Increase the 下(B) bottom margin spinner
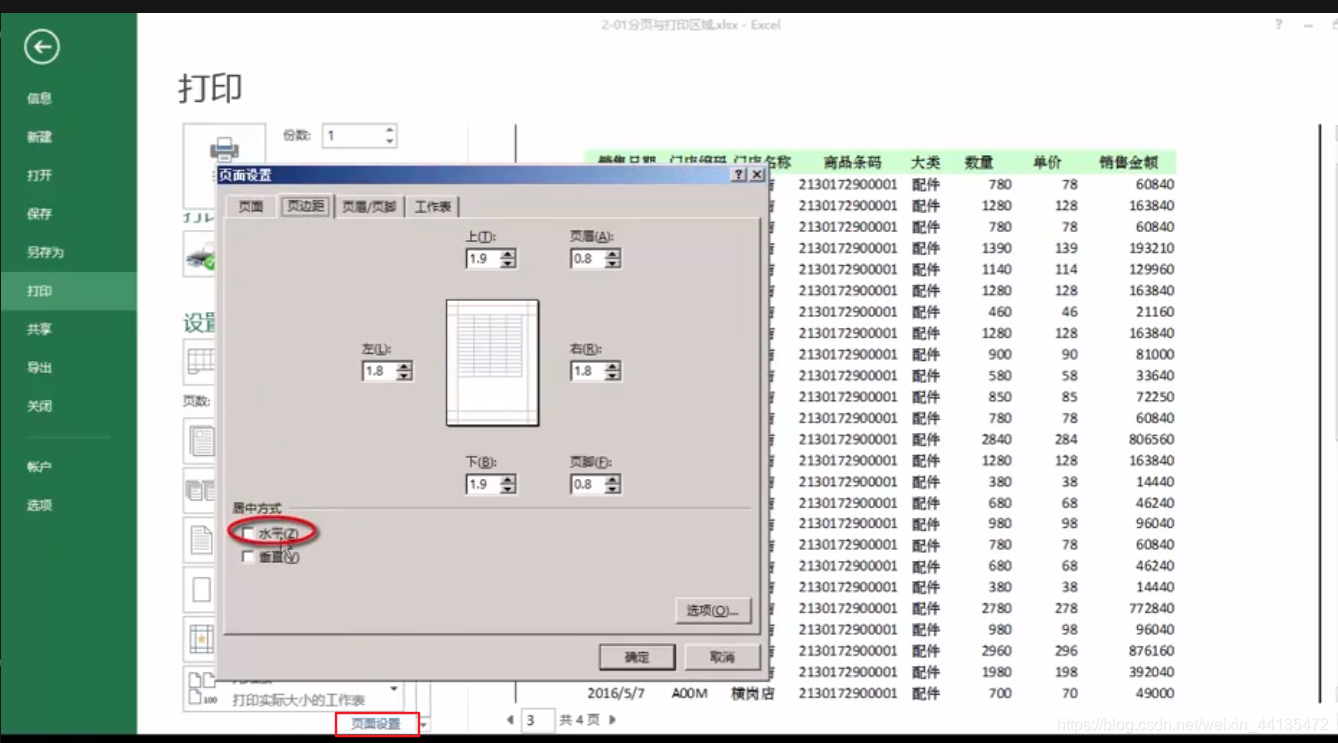This screenshot has height=743, width=1338. click(508, 479)
